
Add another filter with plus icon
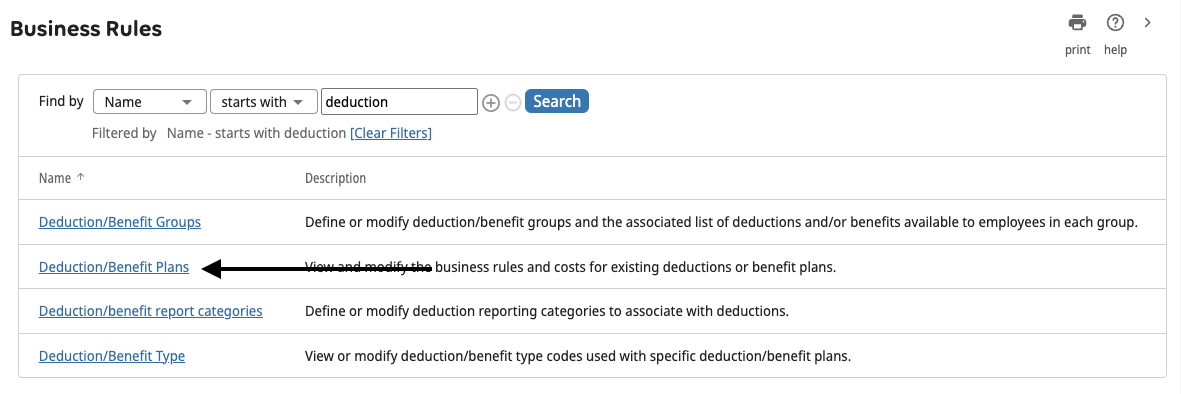click(x=490, y=103)
